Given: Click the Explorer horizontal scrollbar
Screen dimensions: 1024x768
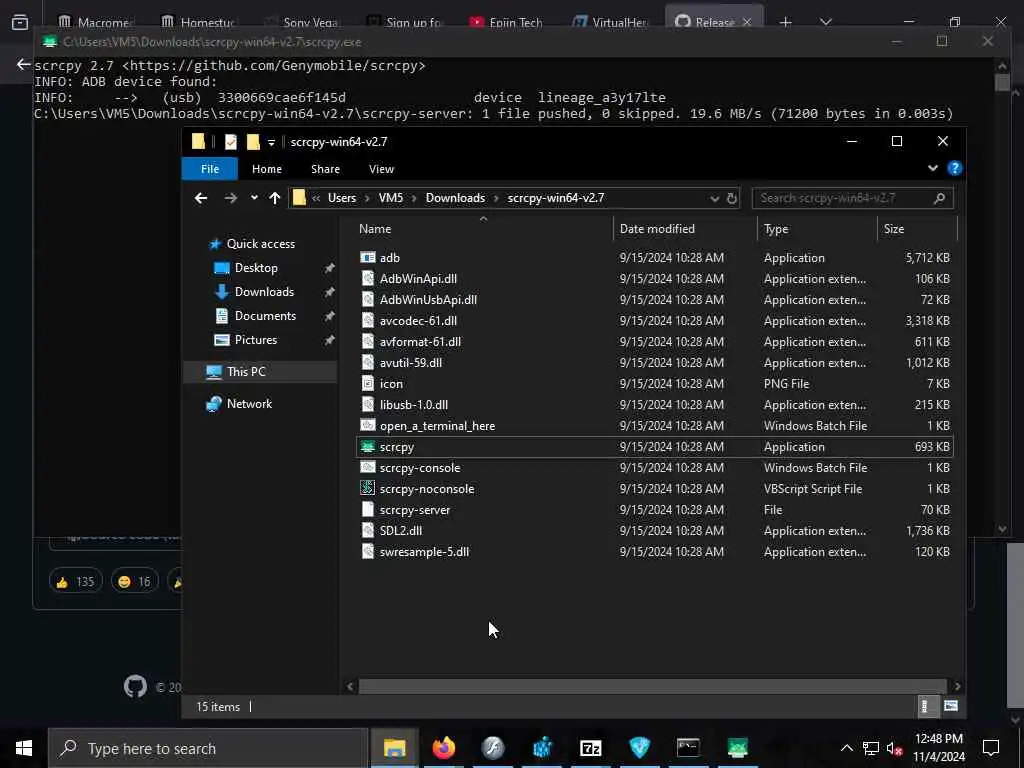Looking at the screenshot, I should point(652,686).
